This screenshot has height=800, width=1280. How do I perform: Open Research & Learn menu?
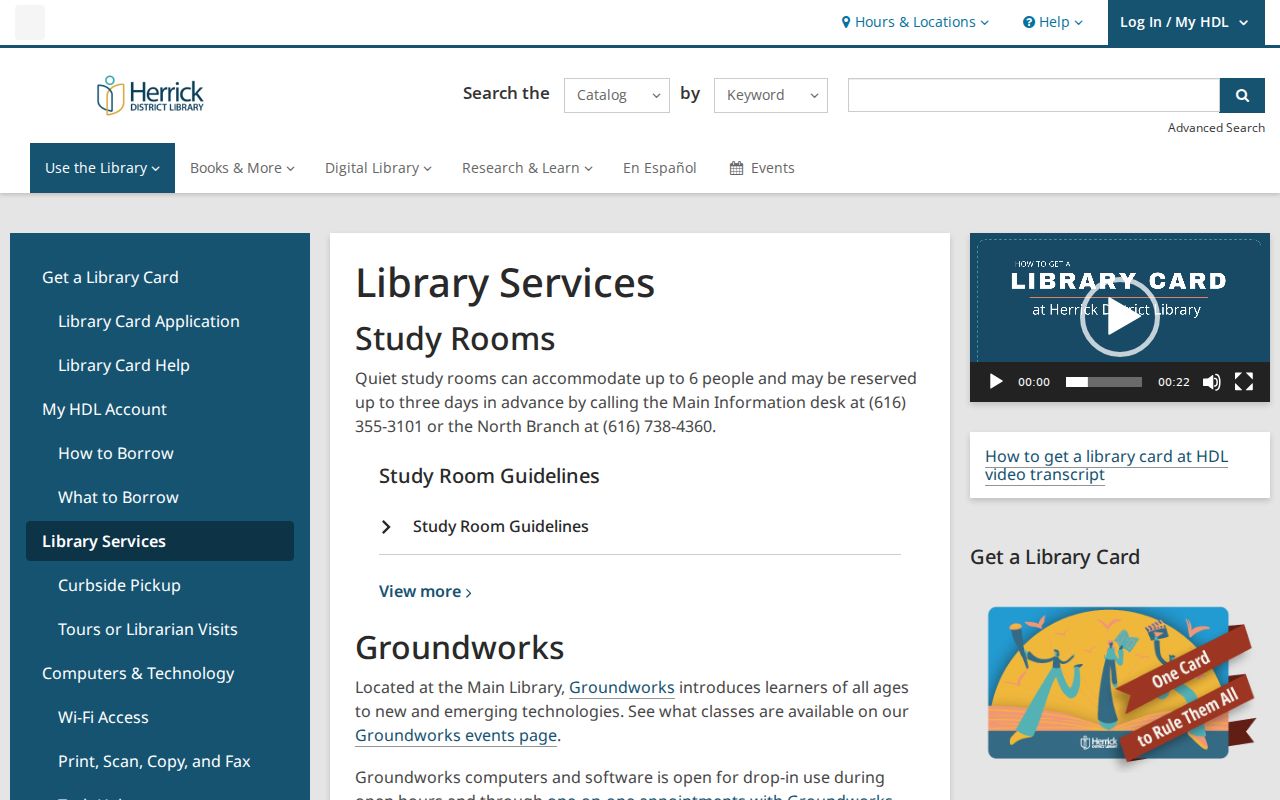(527, 168)
